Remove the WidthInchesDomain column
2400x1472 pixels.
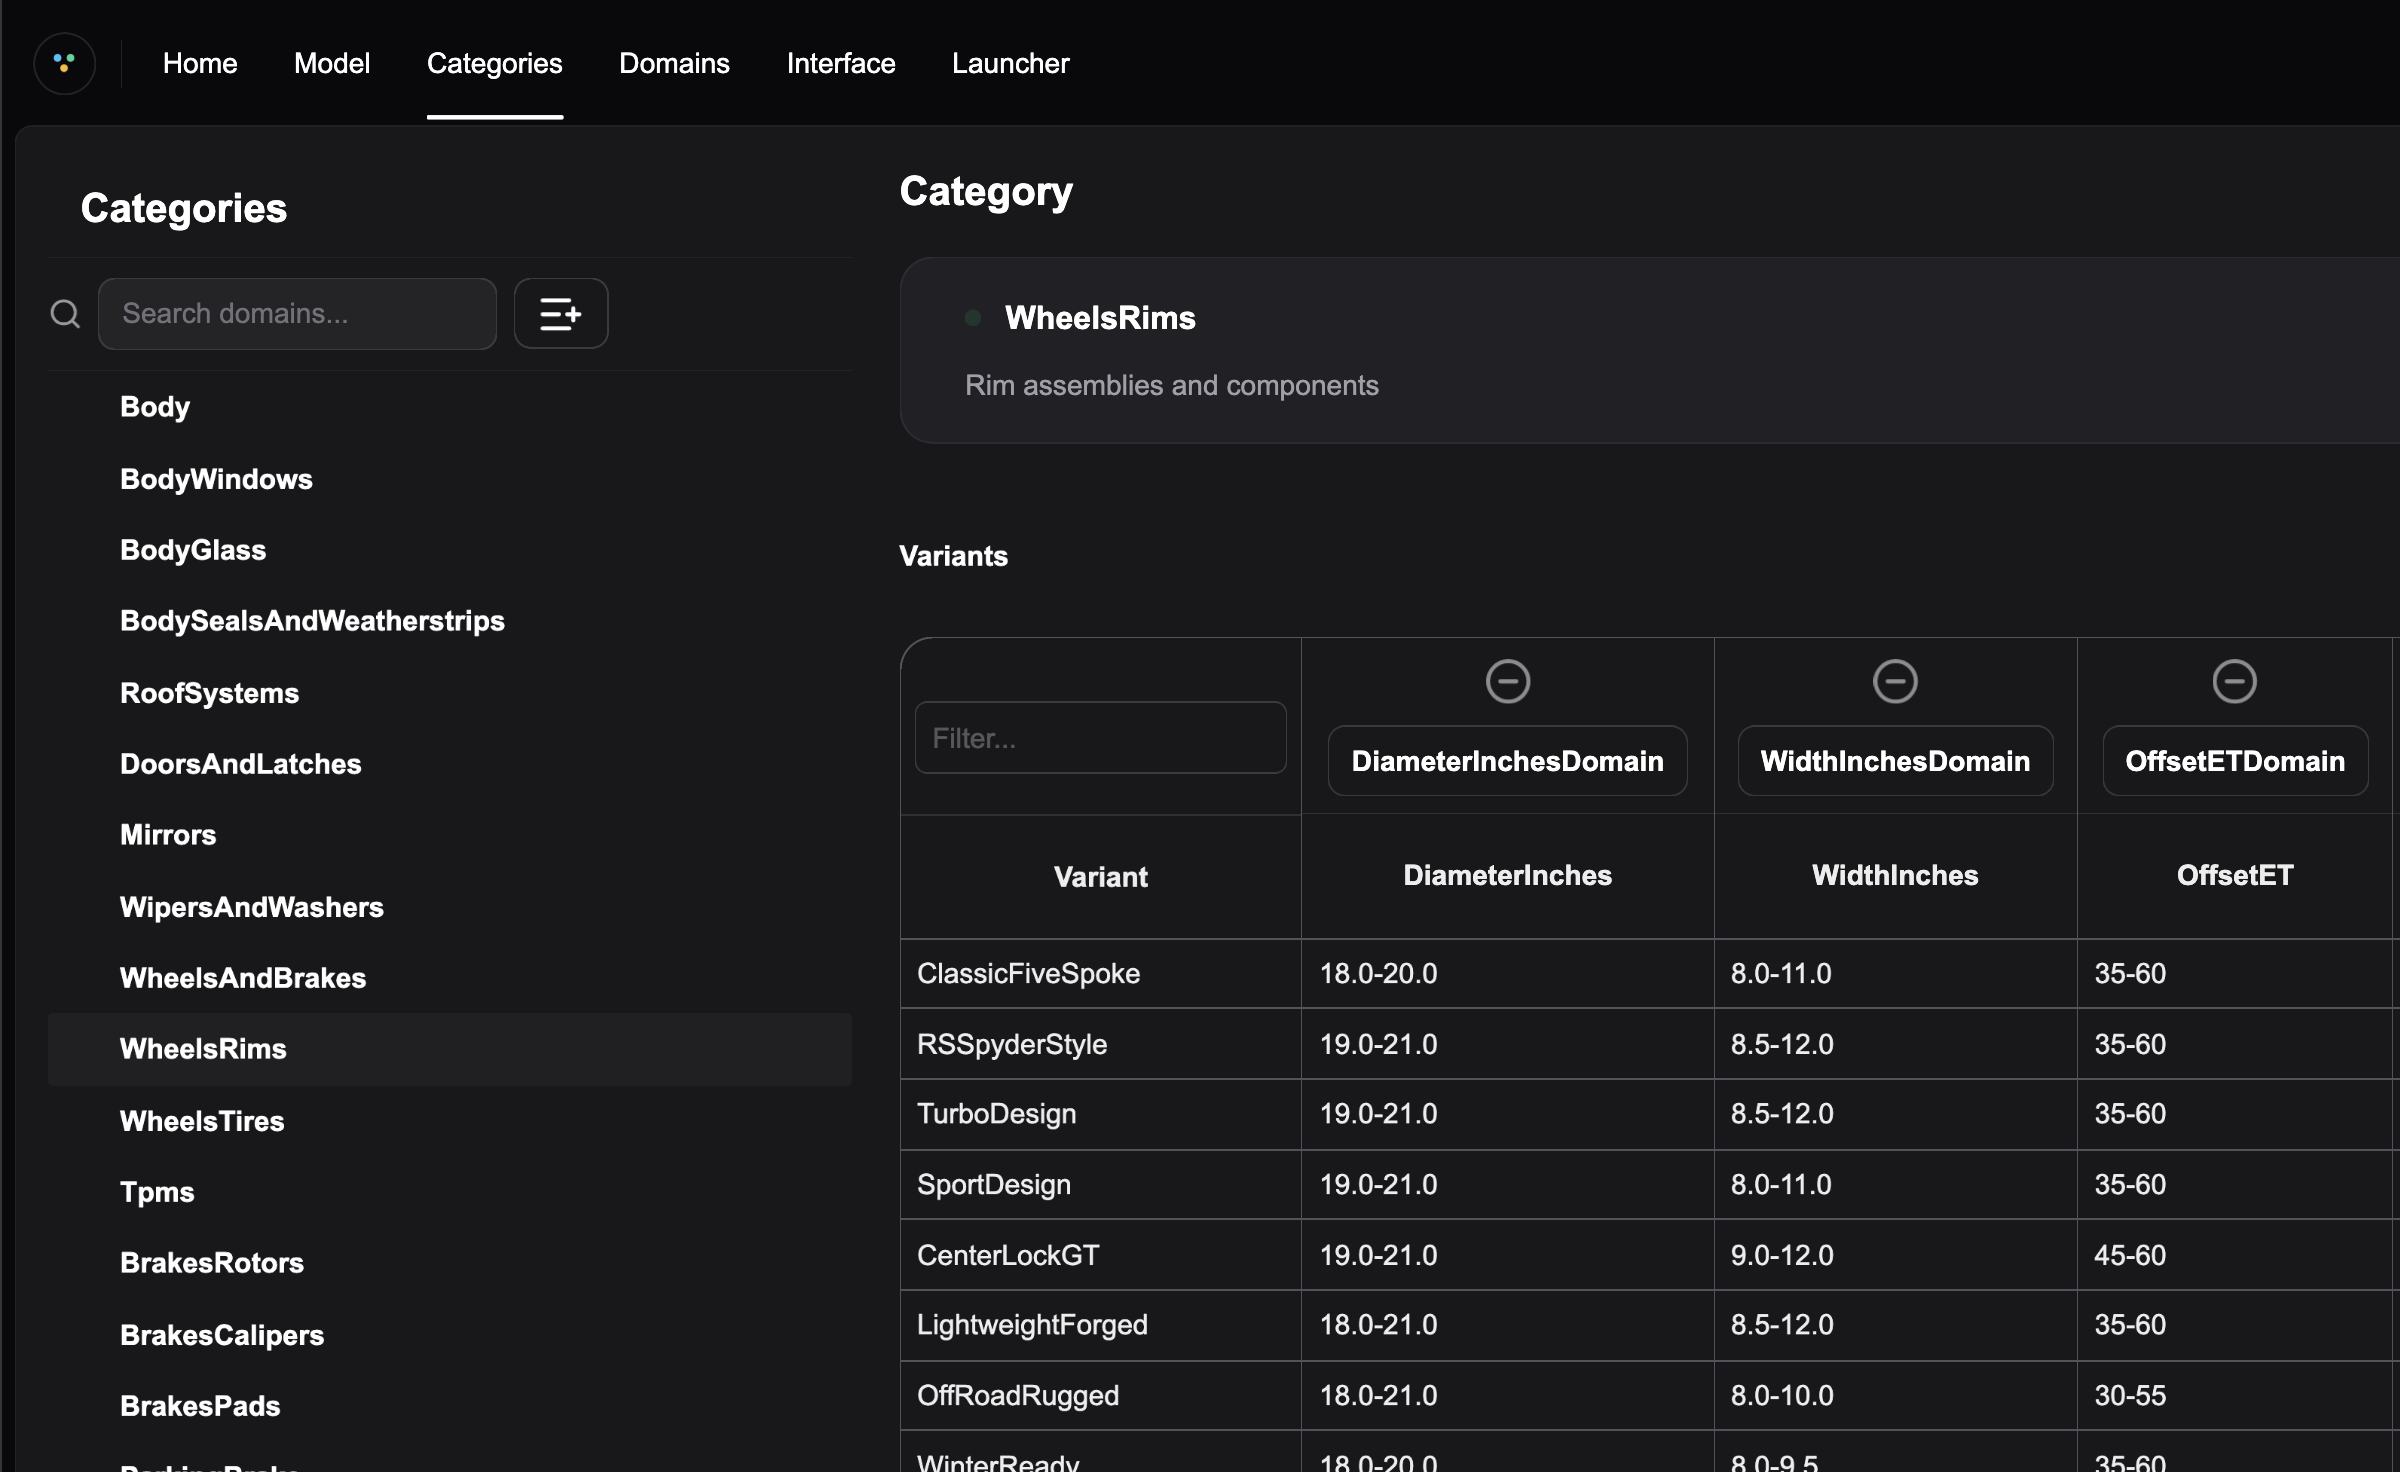click(1894, 682)
